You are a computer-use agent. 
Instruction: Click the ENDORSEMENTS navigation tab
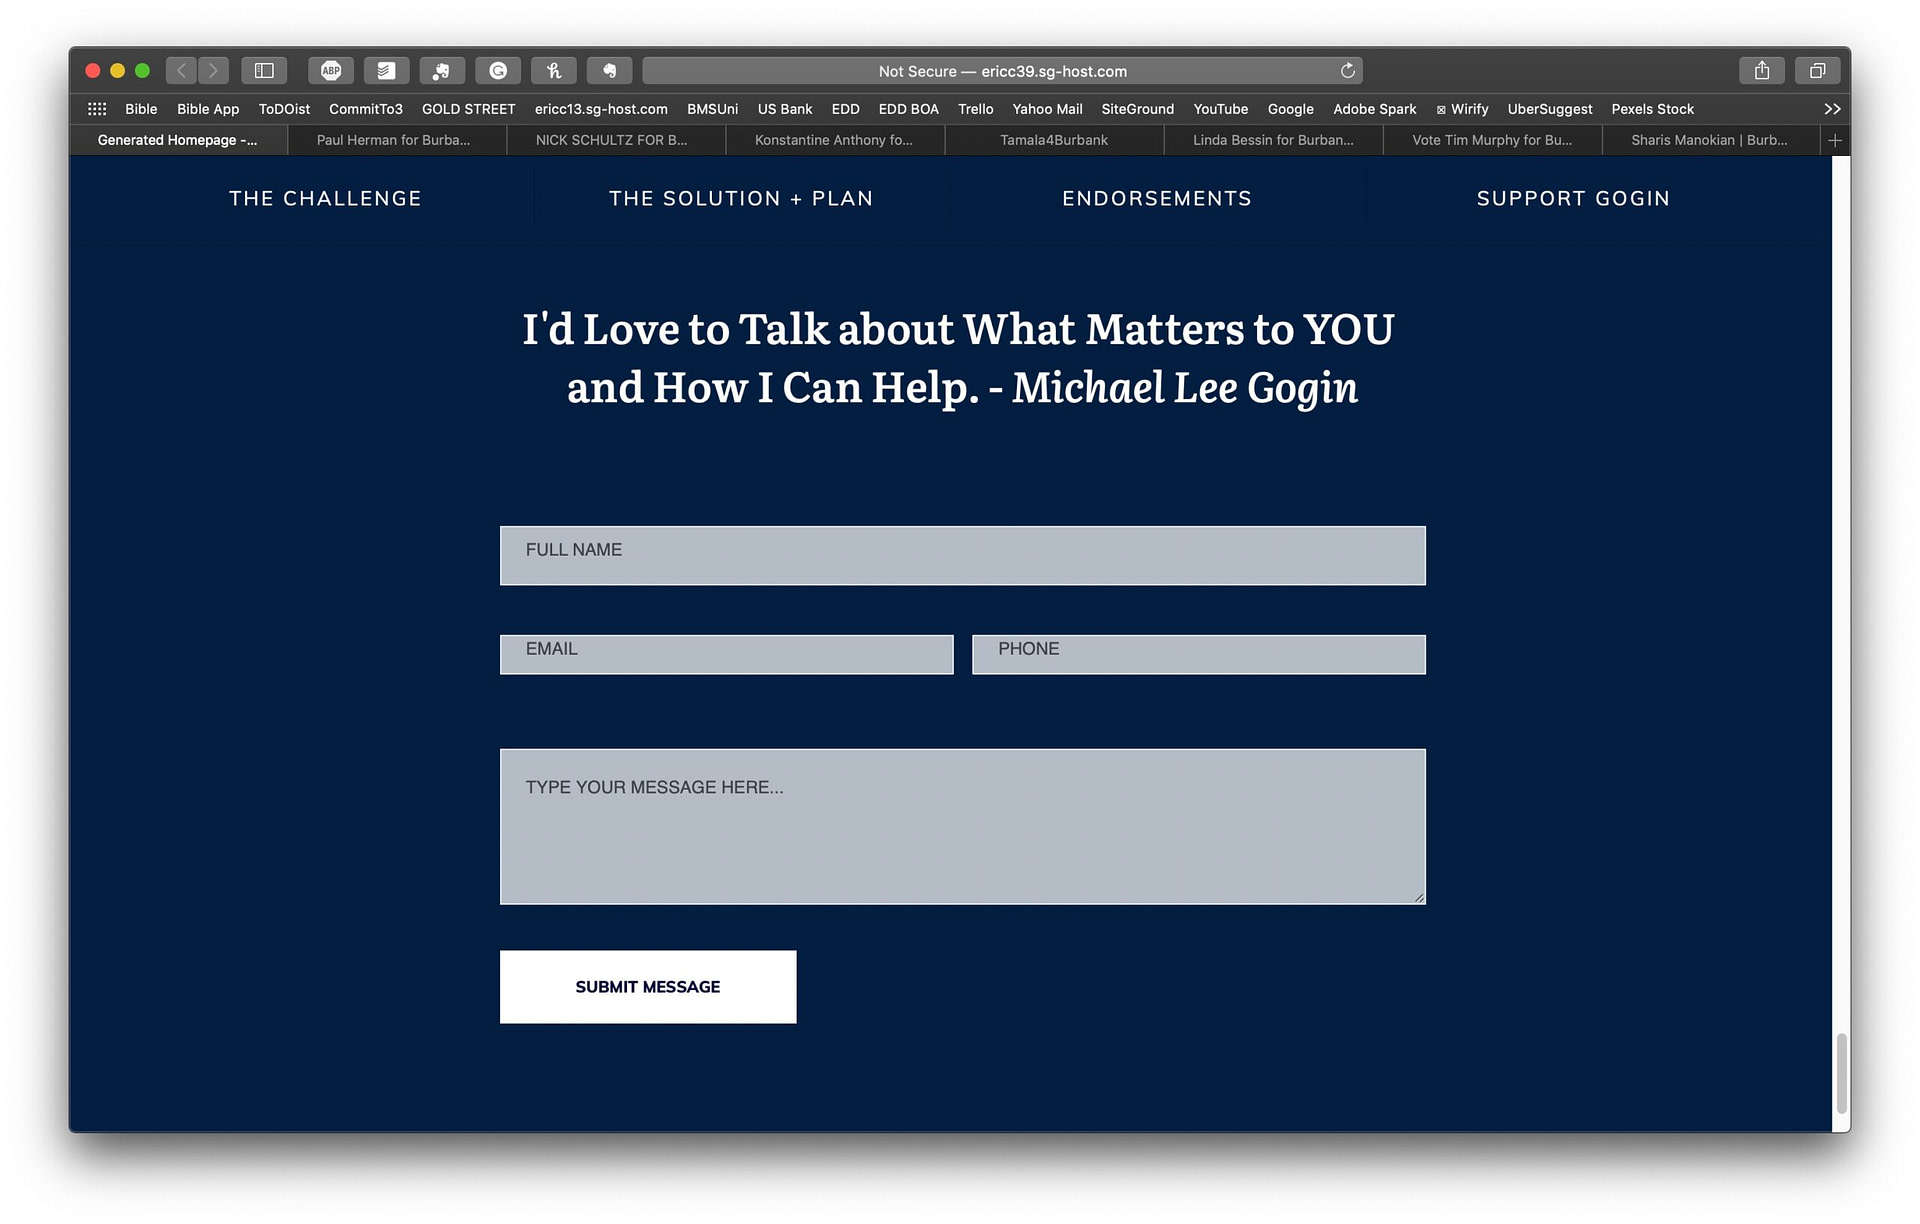point(1157,197)
